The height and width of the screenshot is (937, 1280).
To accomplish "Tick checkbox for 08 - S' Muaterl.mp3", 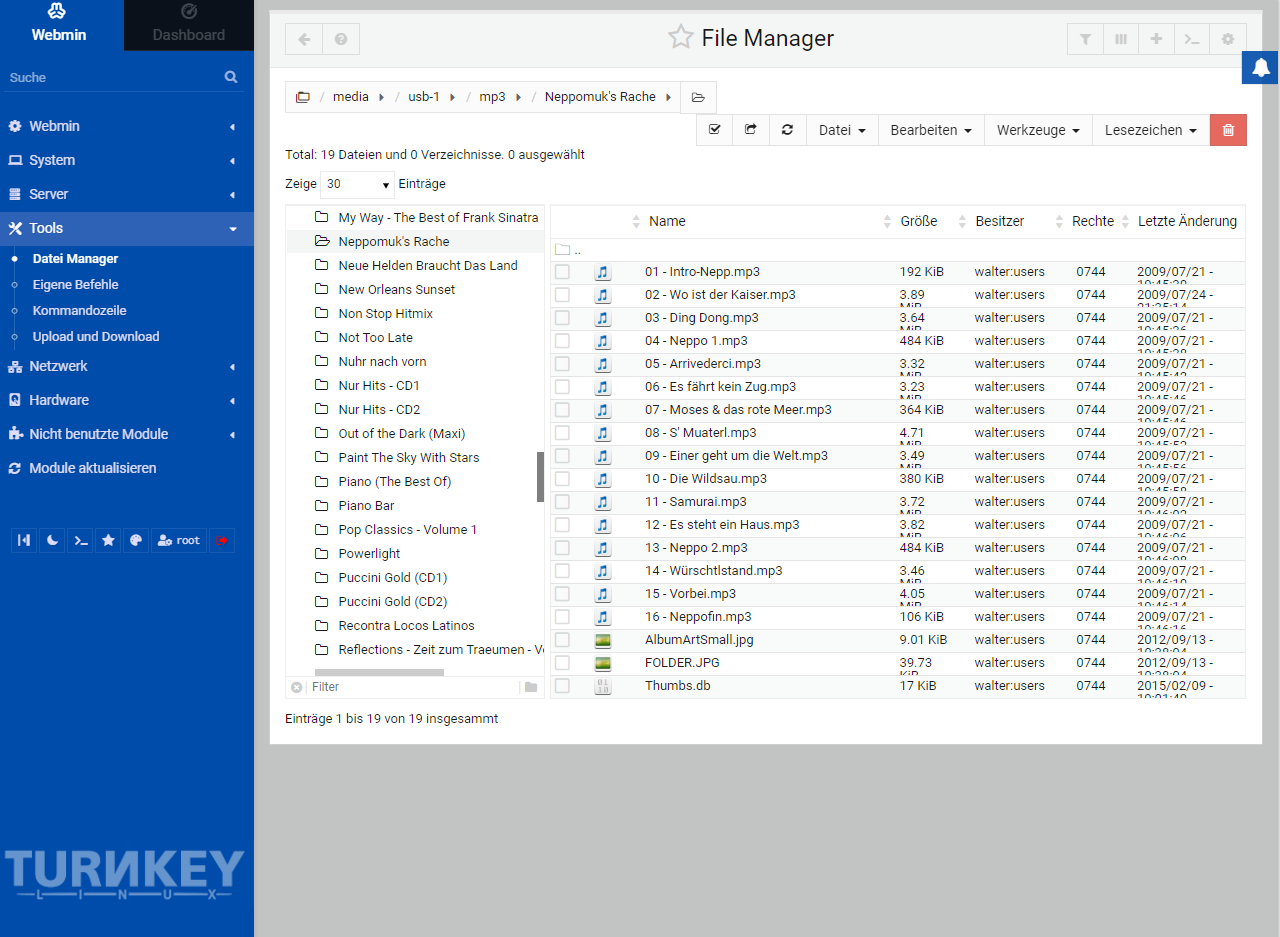I will pos(562,433).
